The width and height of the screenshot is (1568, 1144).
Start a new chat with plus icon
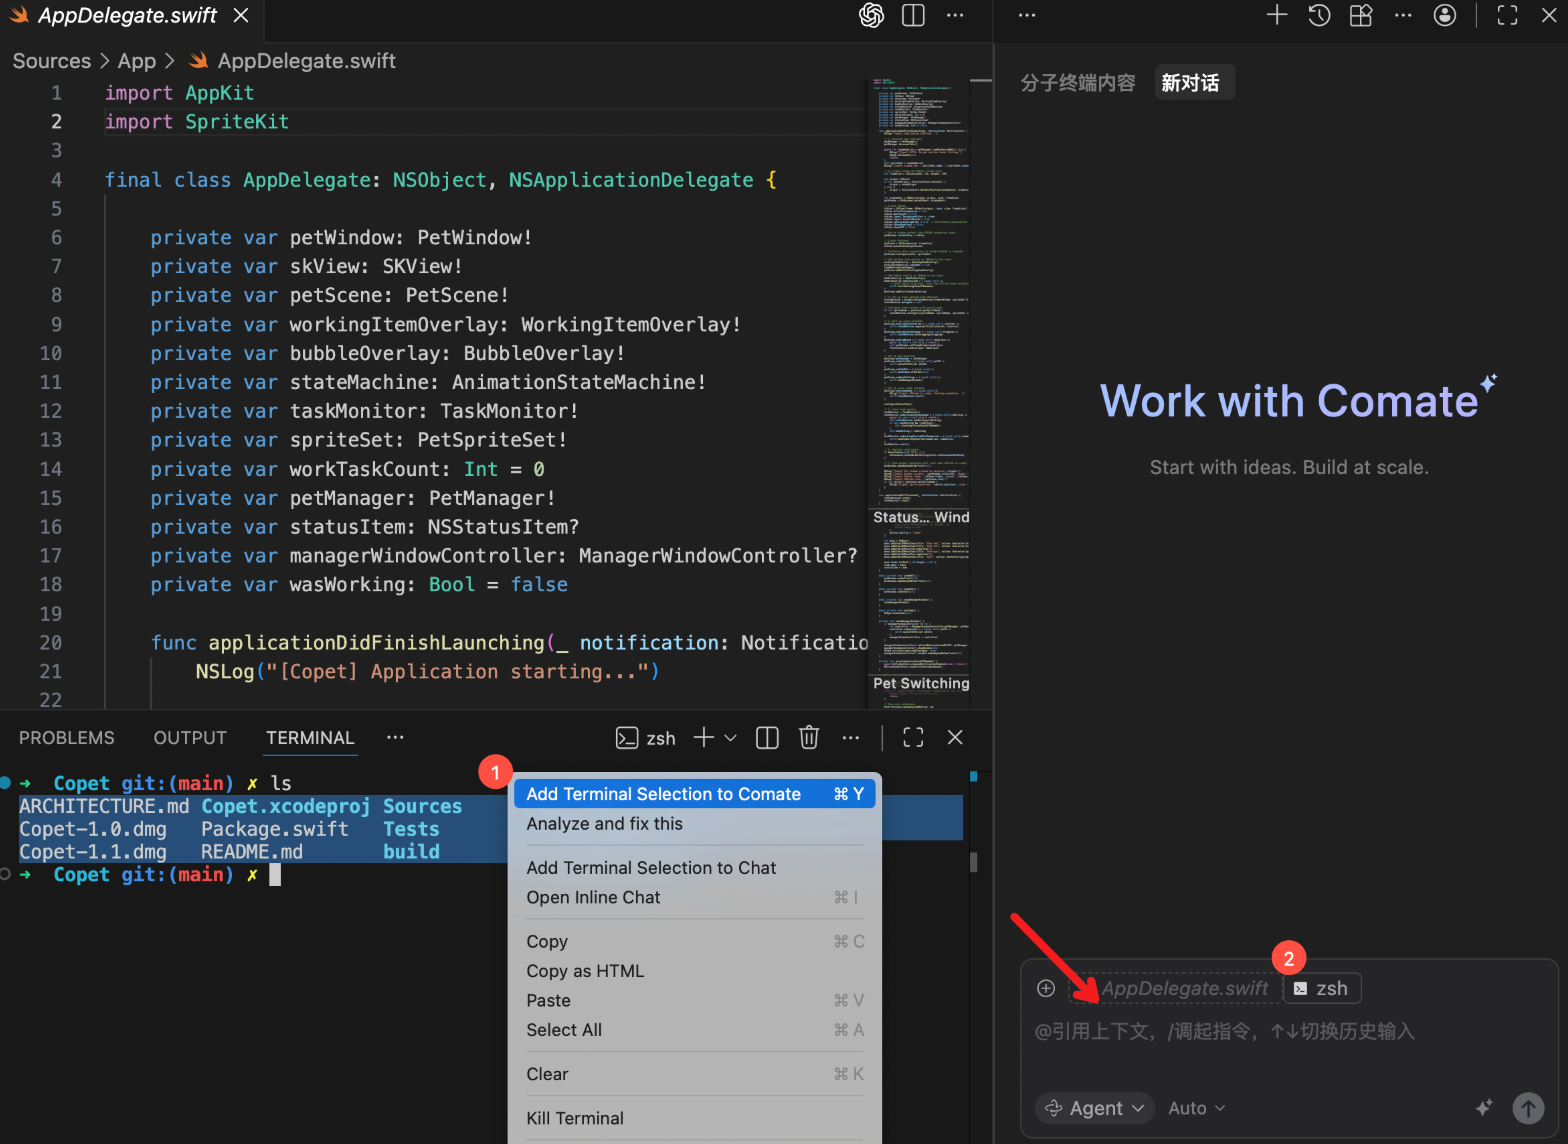pyautogui.click(x=1276, y=15)
